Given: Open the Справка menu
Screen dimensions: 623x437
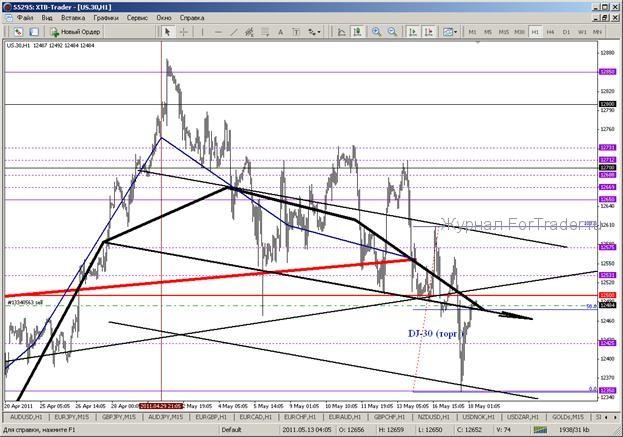Looking at the screenshot, I should (x=192, y=18).
